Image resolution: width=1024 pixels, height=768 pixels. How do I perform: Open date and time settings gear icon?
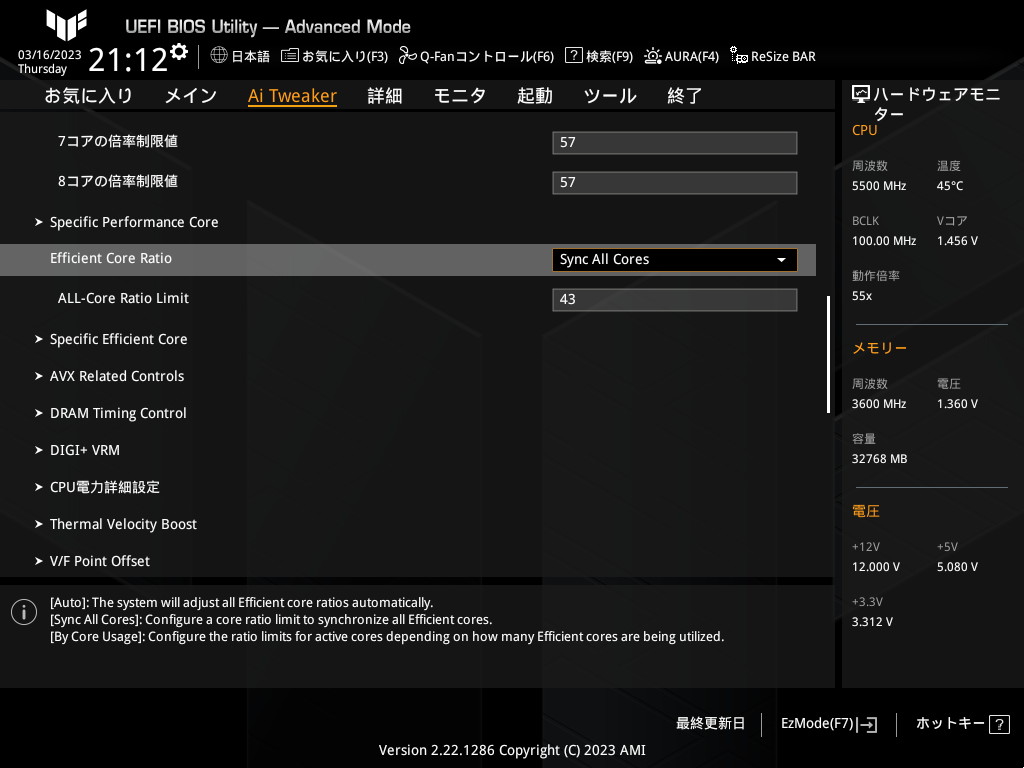pyautogui.click(x=179, y=51)
